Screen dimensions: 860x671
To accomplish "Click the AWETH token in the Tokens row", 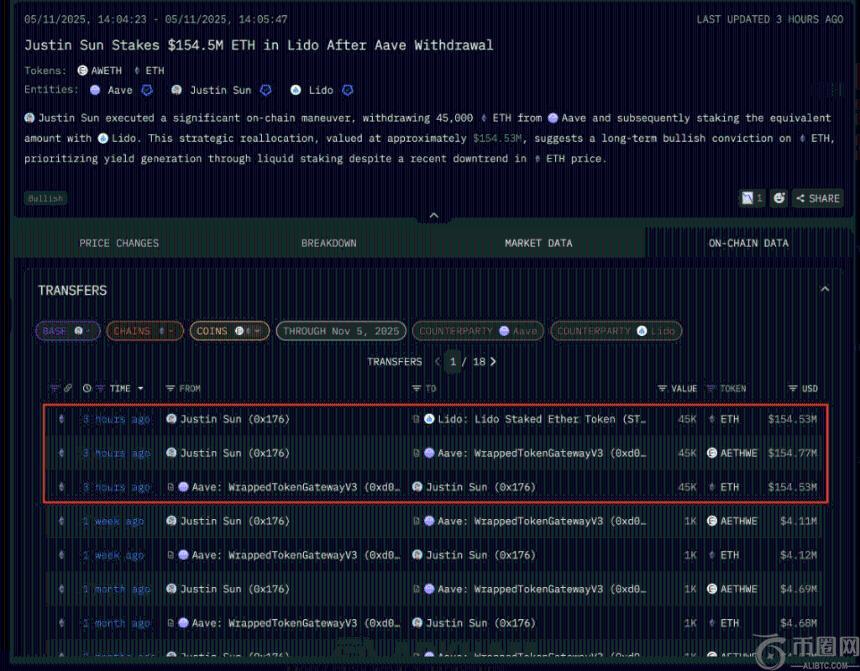I will [103, 71].
